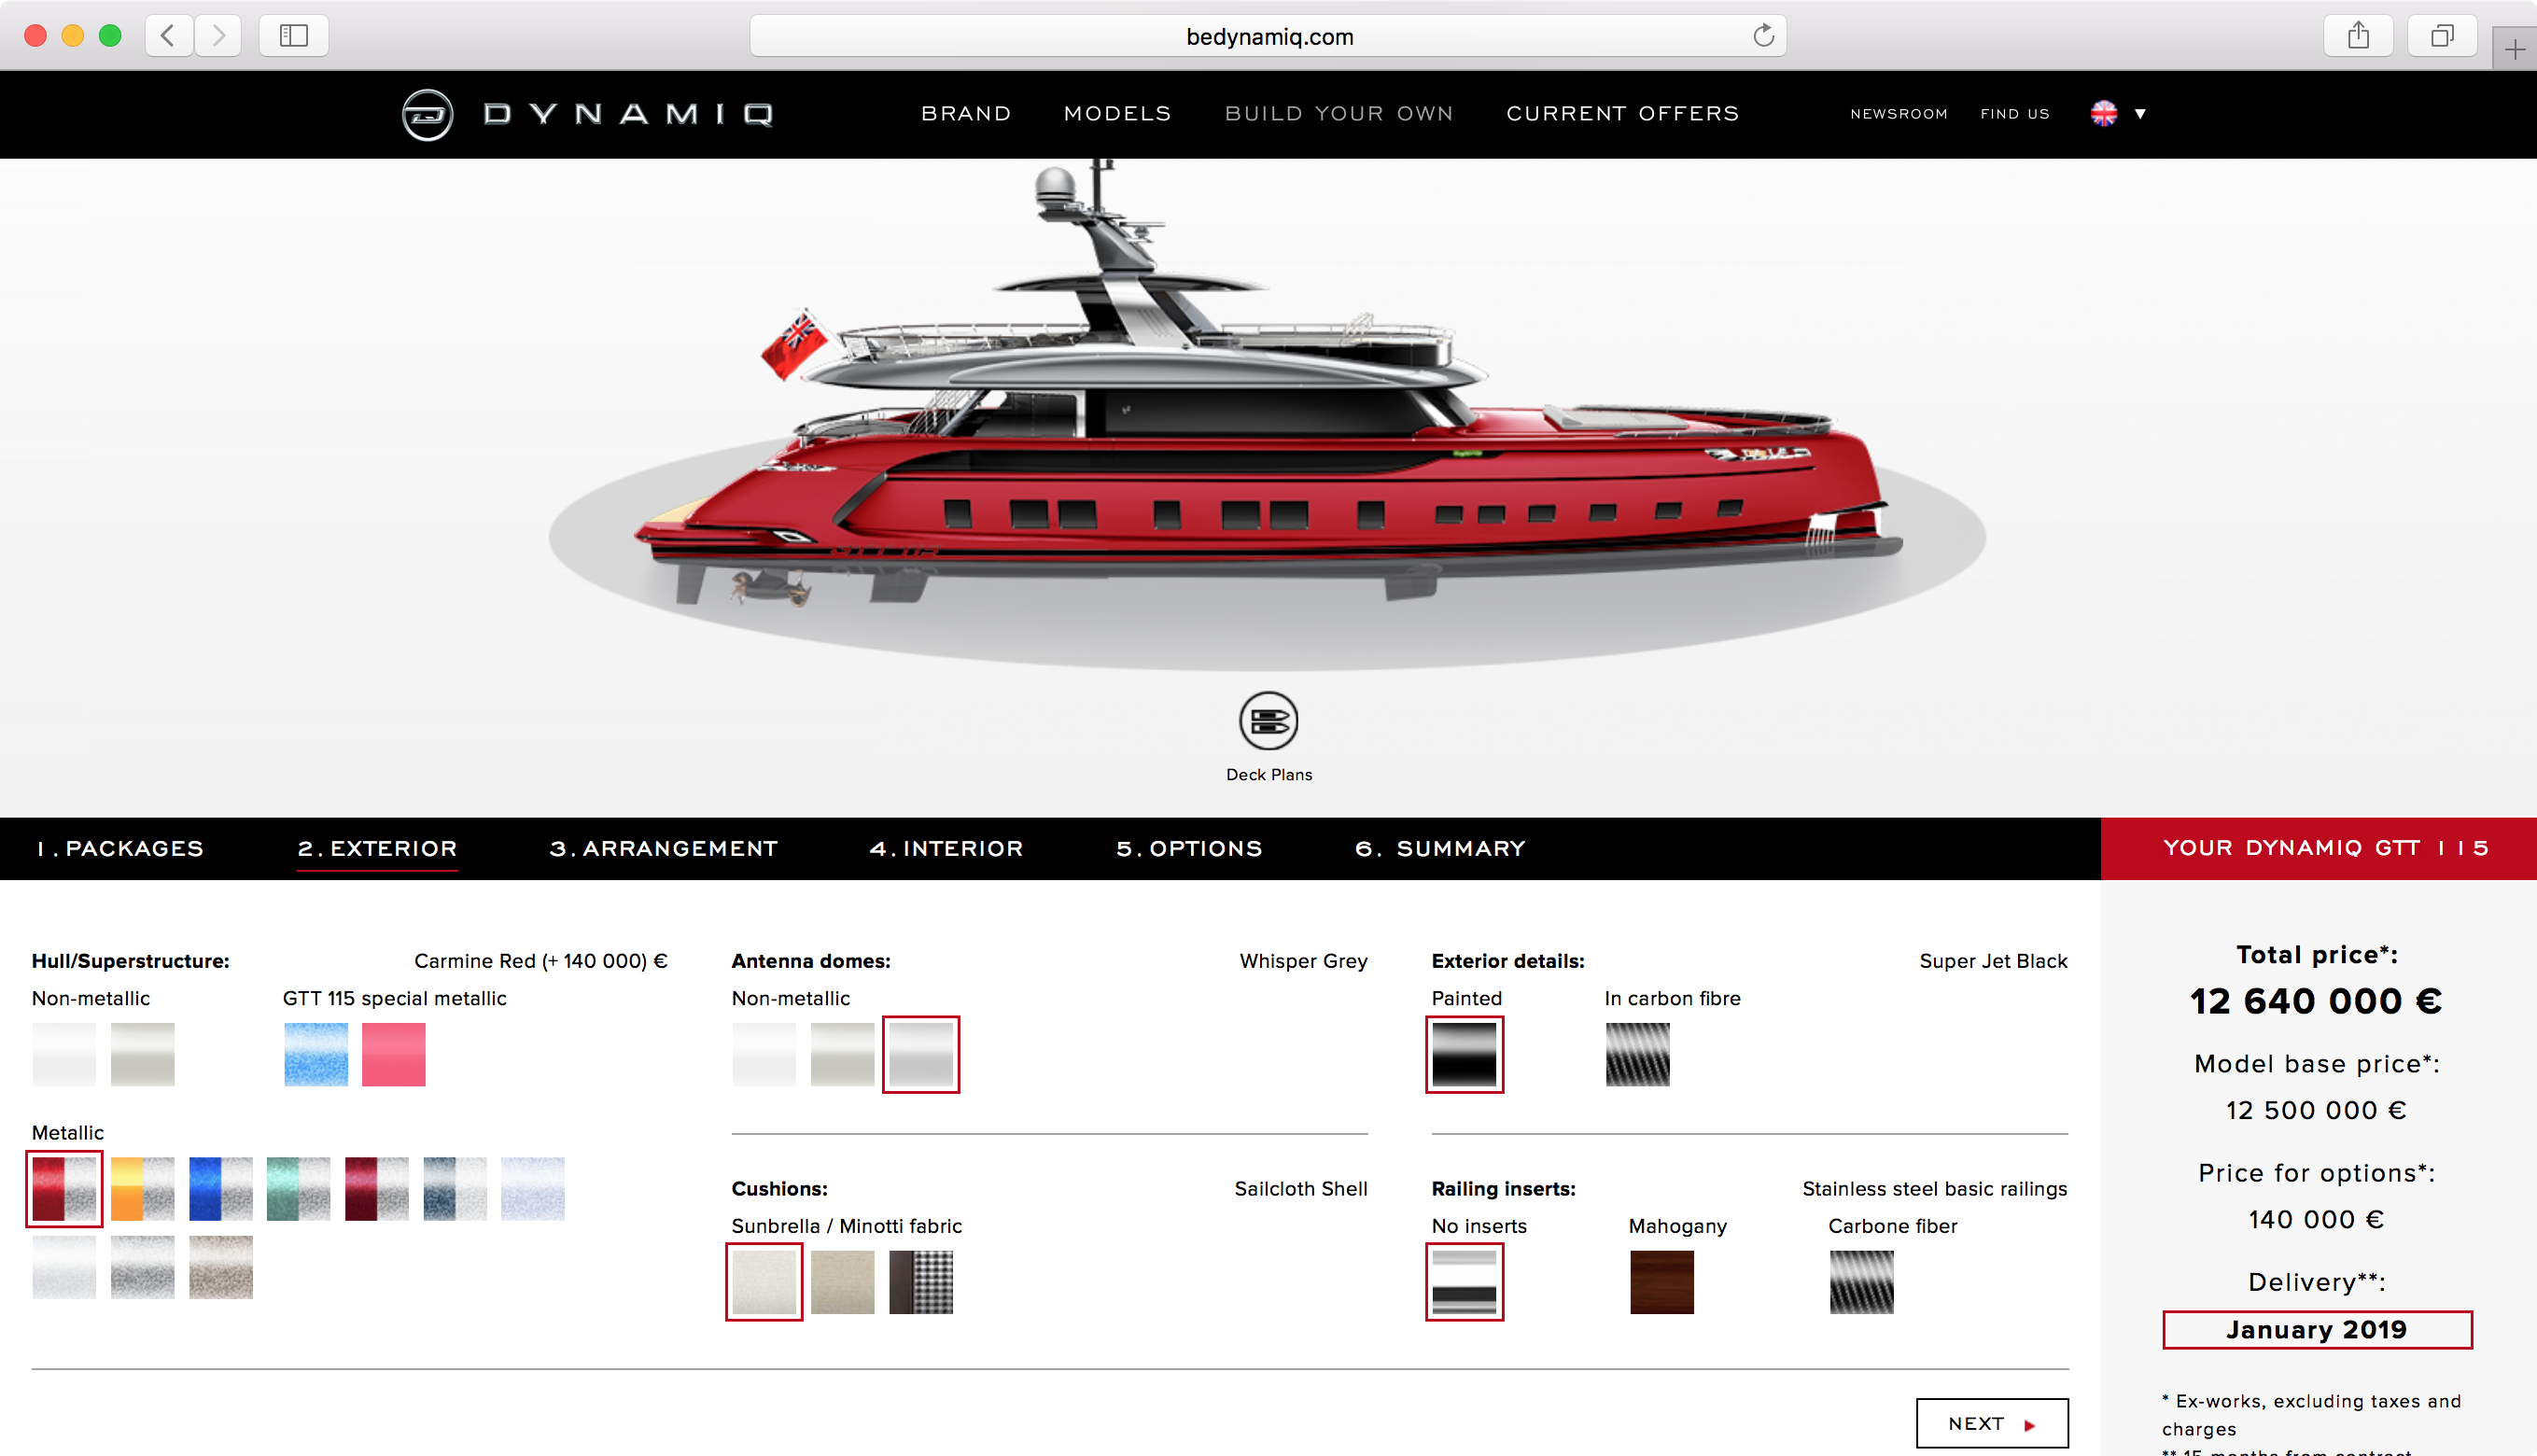Choose light blue special metallic hull

coord(316,1054)
